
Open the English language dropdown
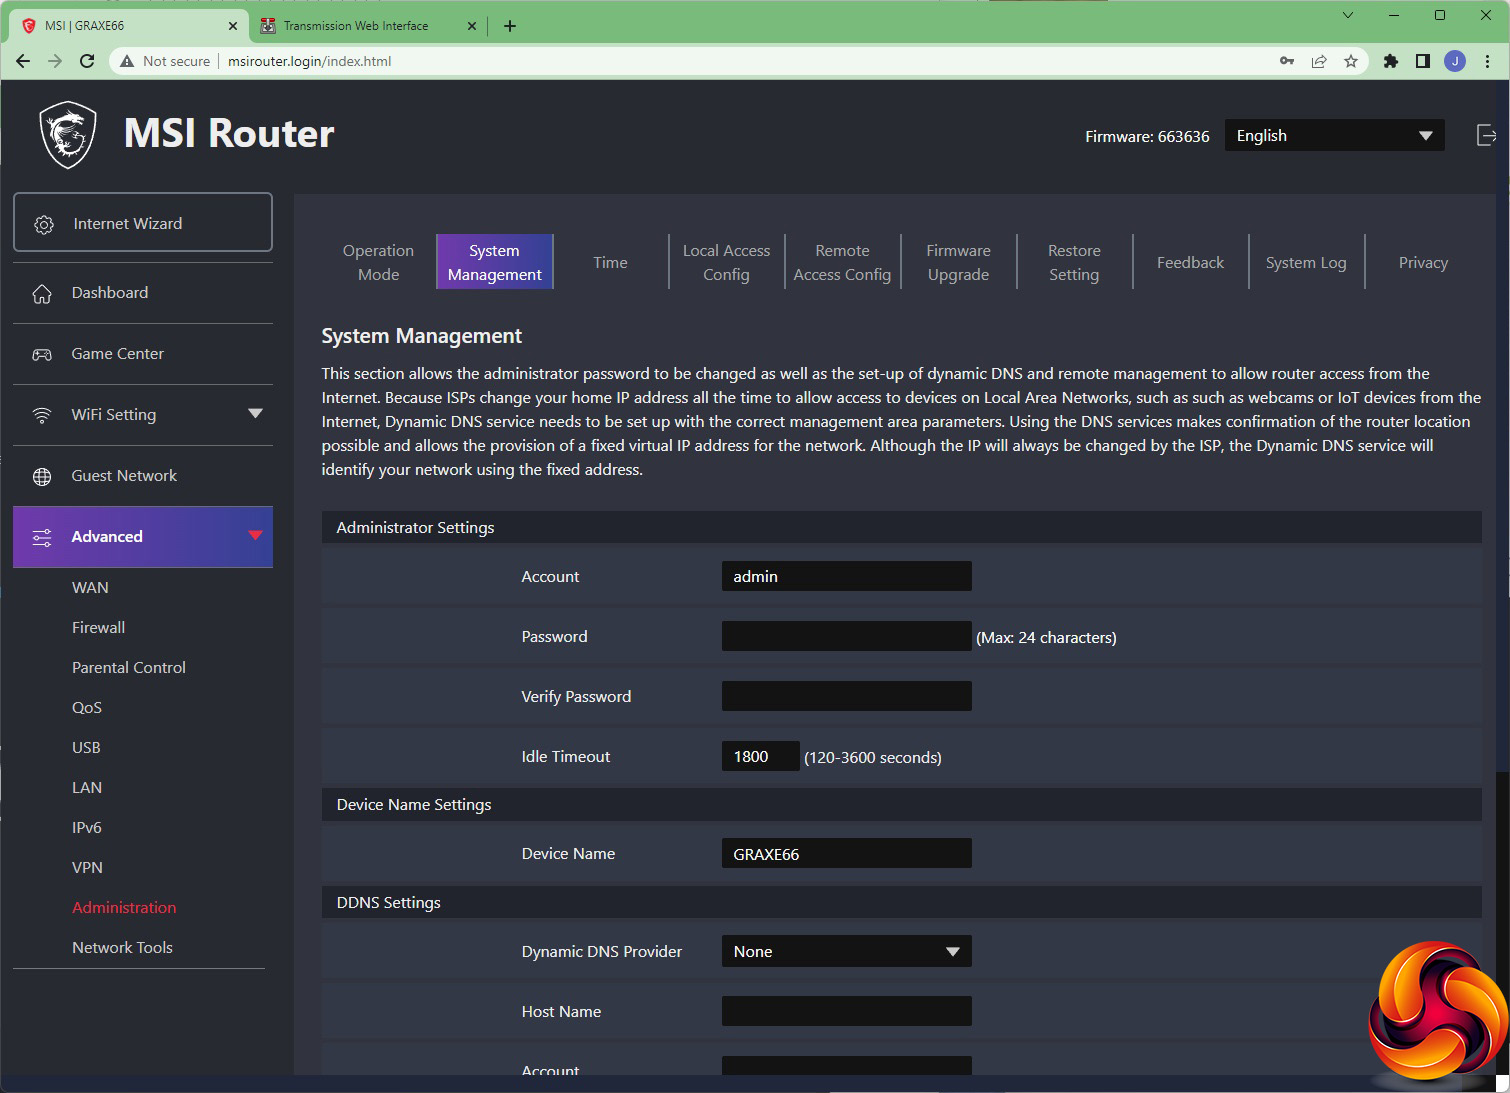coord(1333,136)
